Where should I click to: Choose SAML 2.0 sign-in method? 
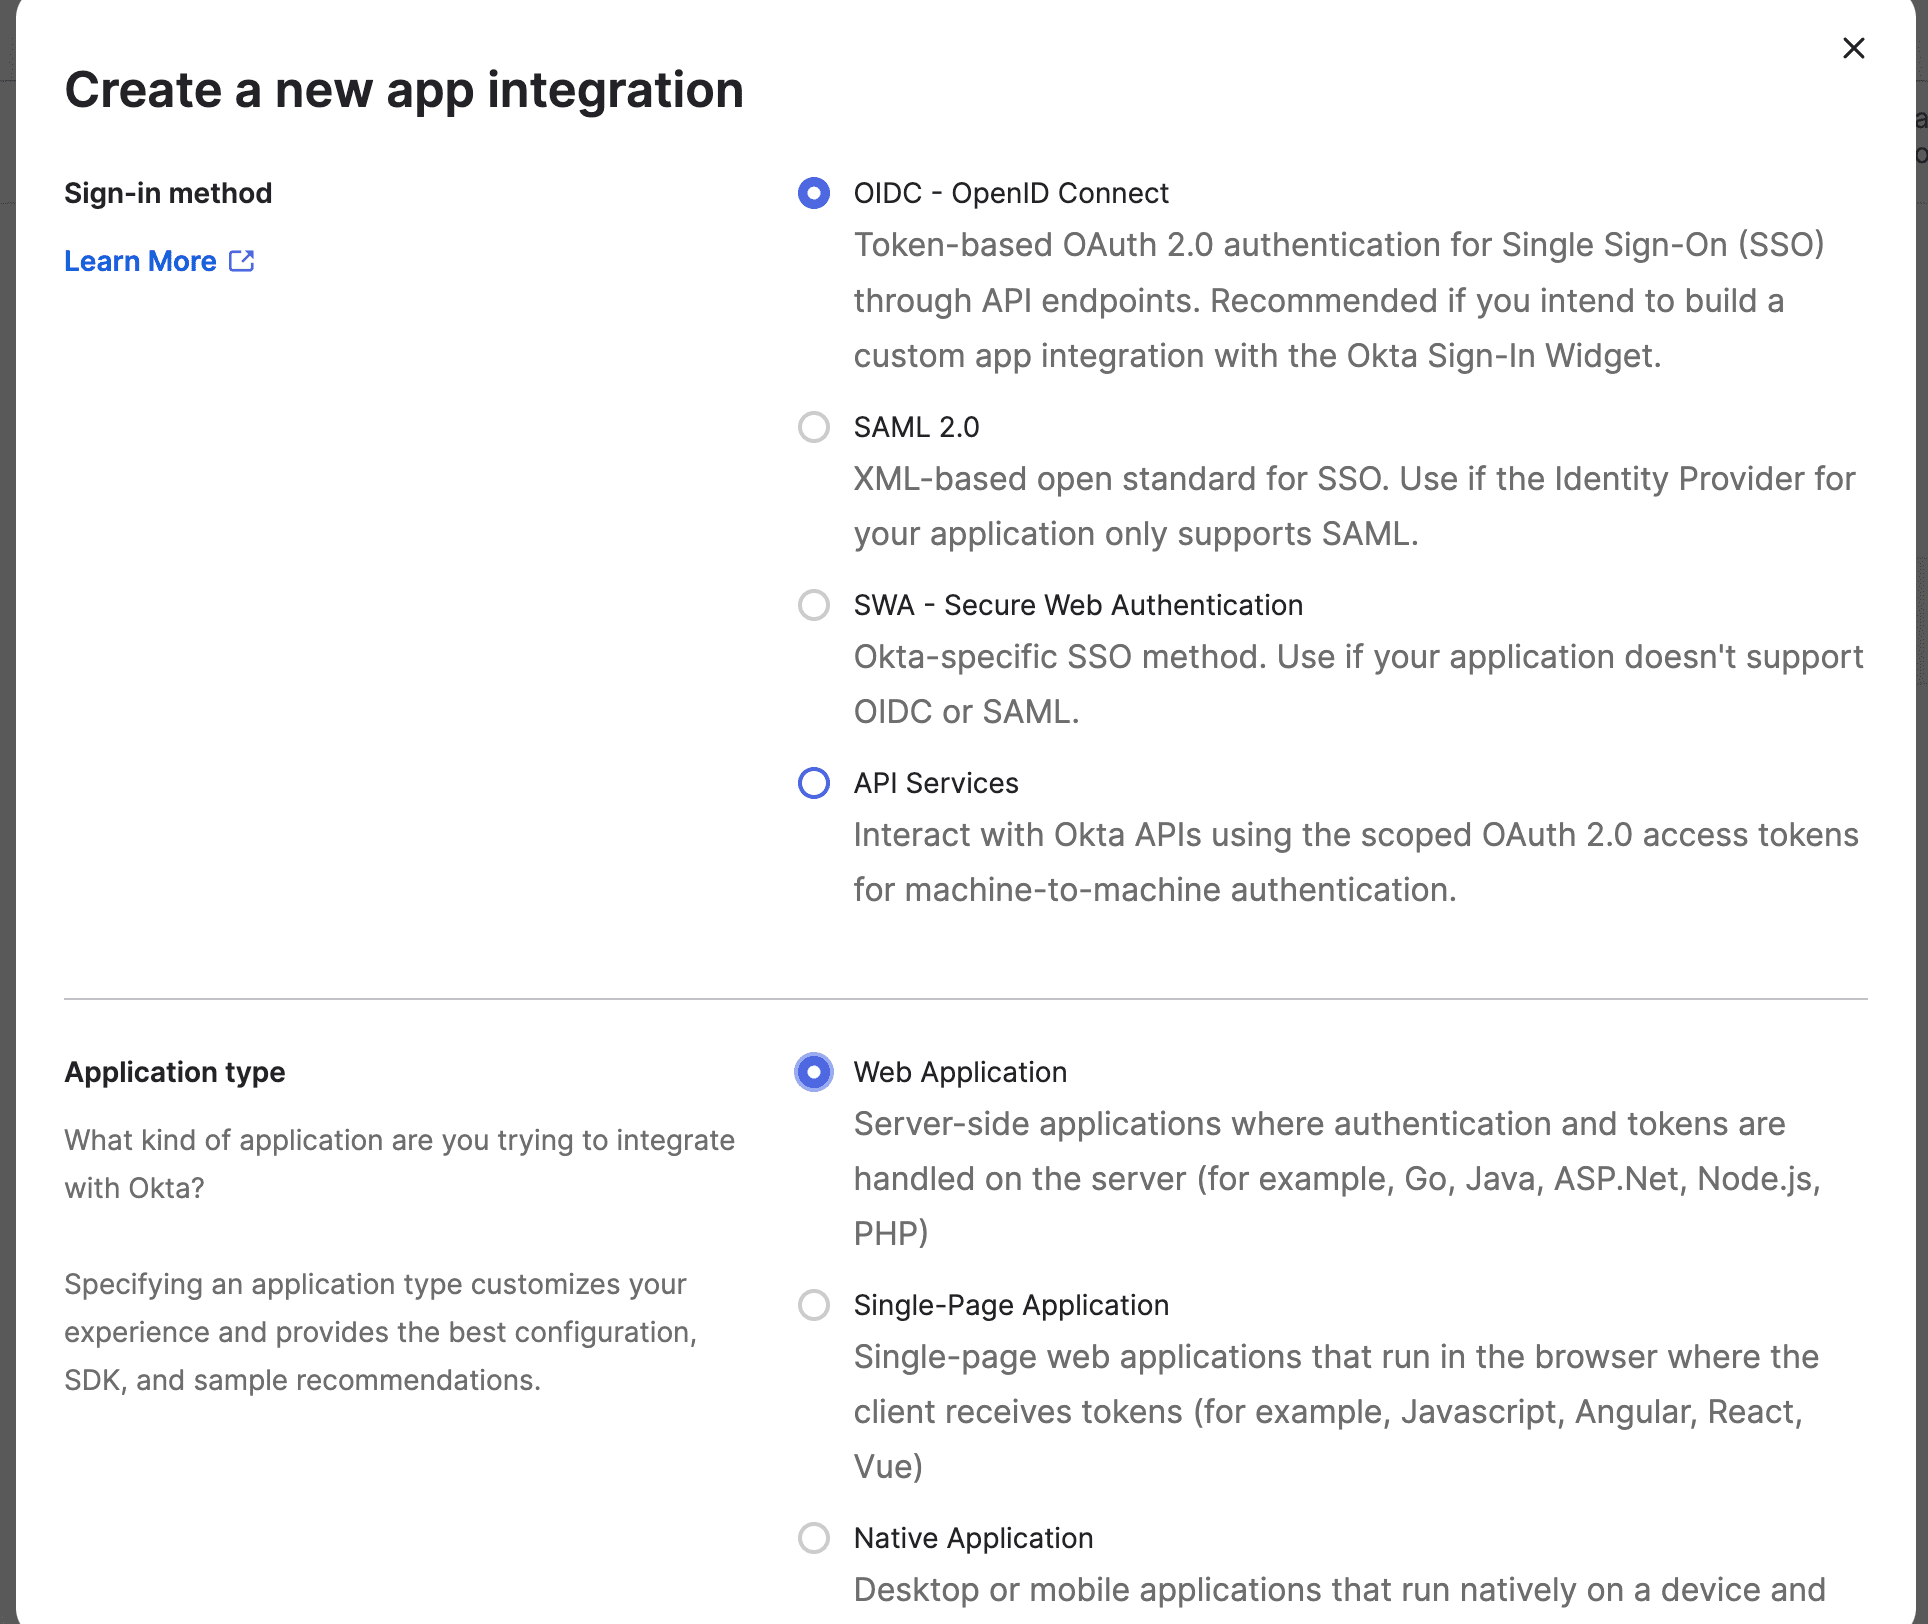[814, 427]
